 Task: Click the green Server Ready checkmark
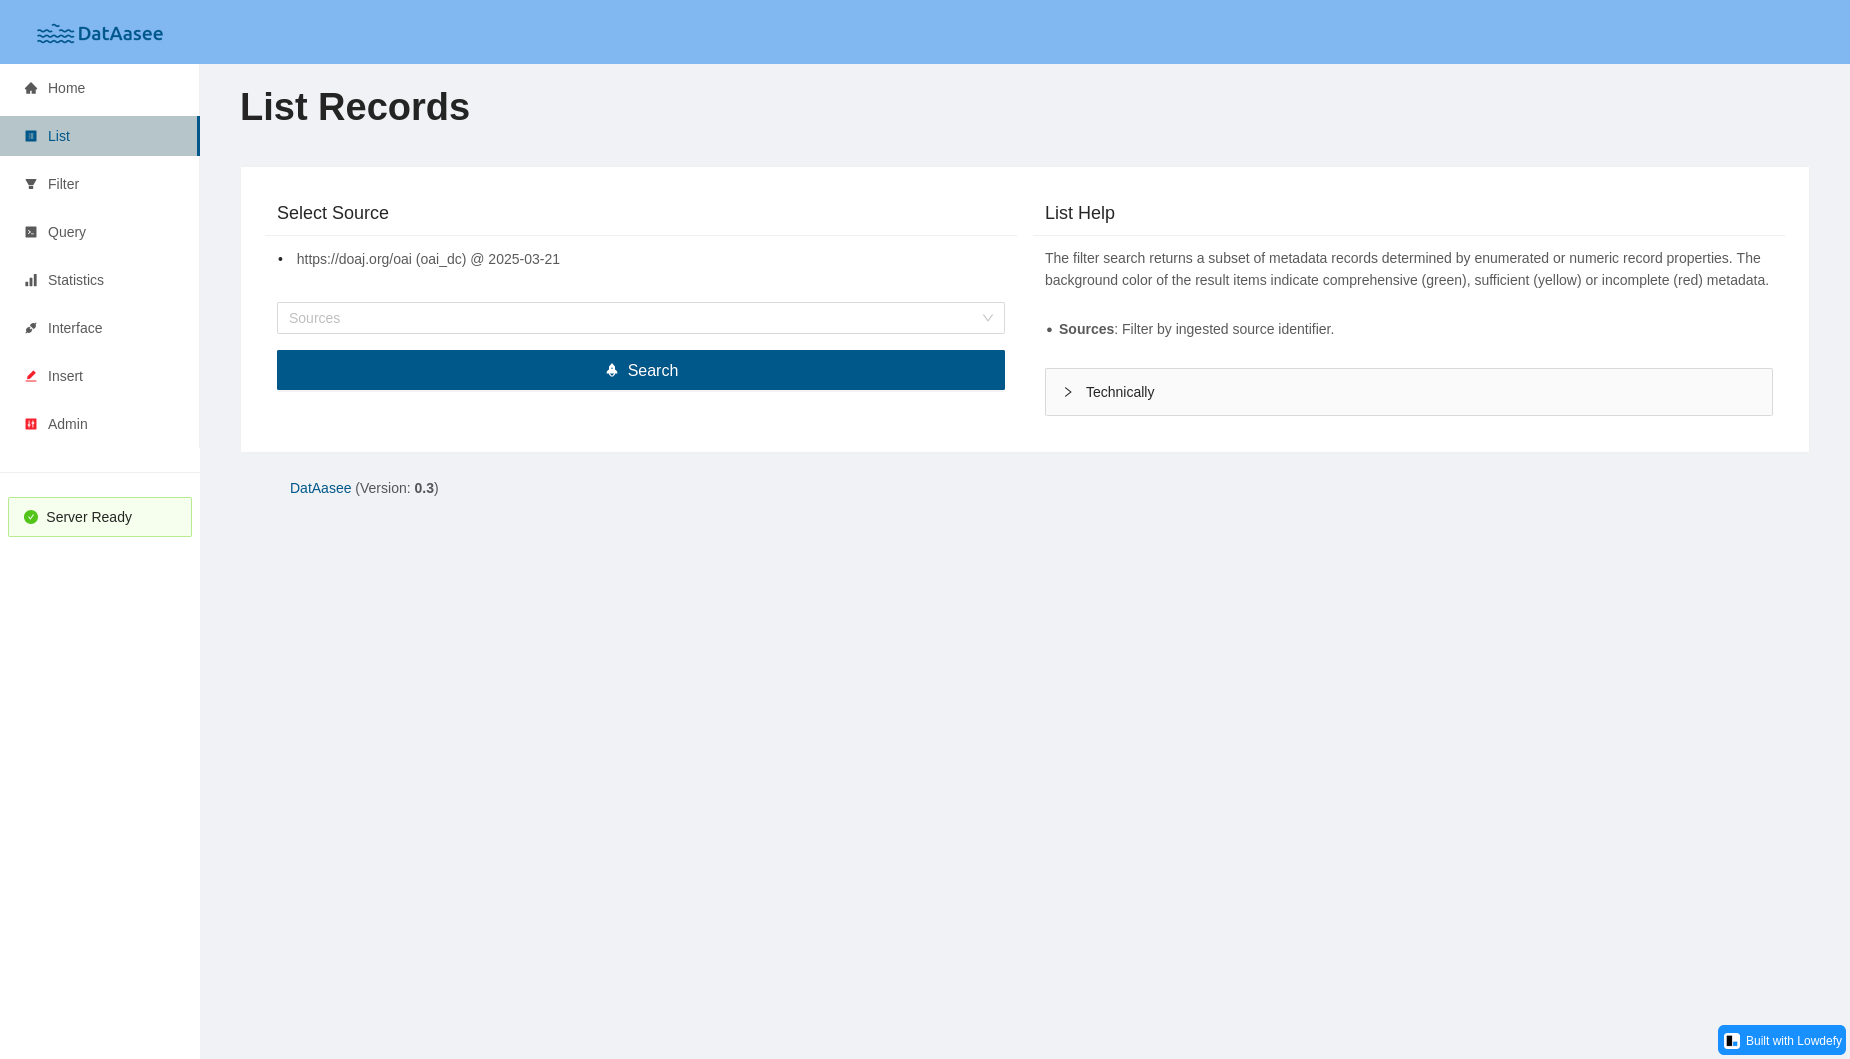coord(31,517)
